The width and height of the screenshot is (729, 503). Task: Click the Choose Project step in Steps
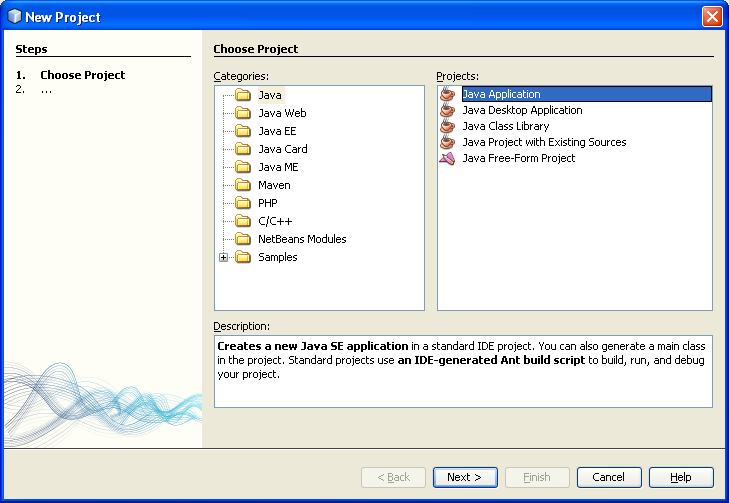point(82,75)
